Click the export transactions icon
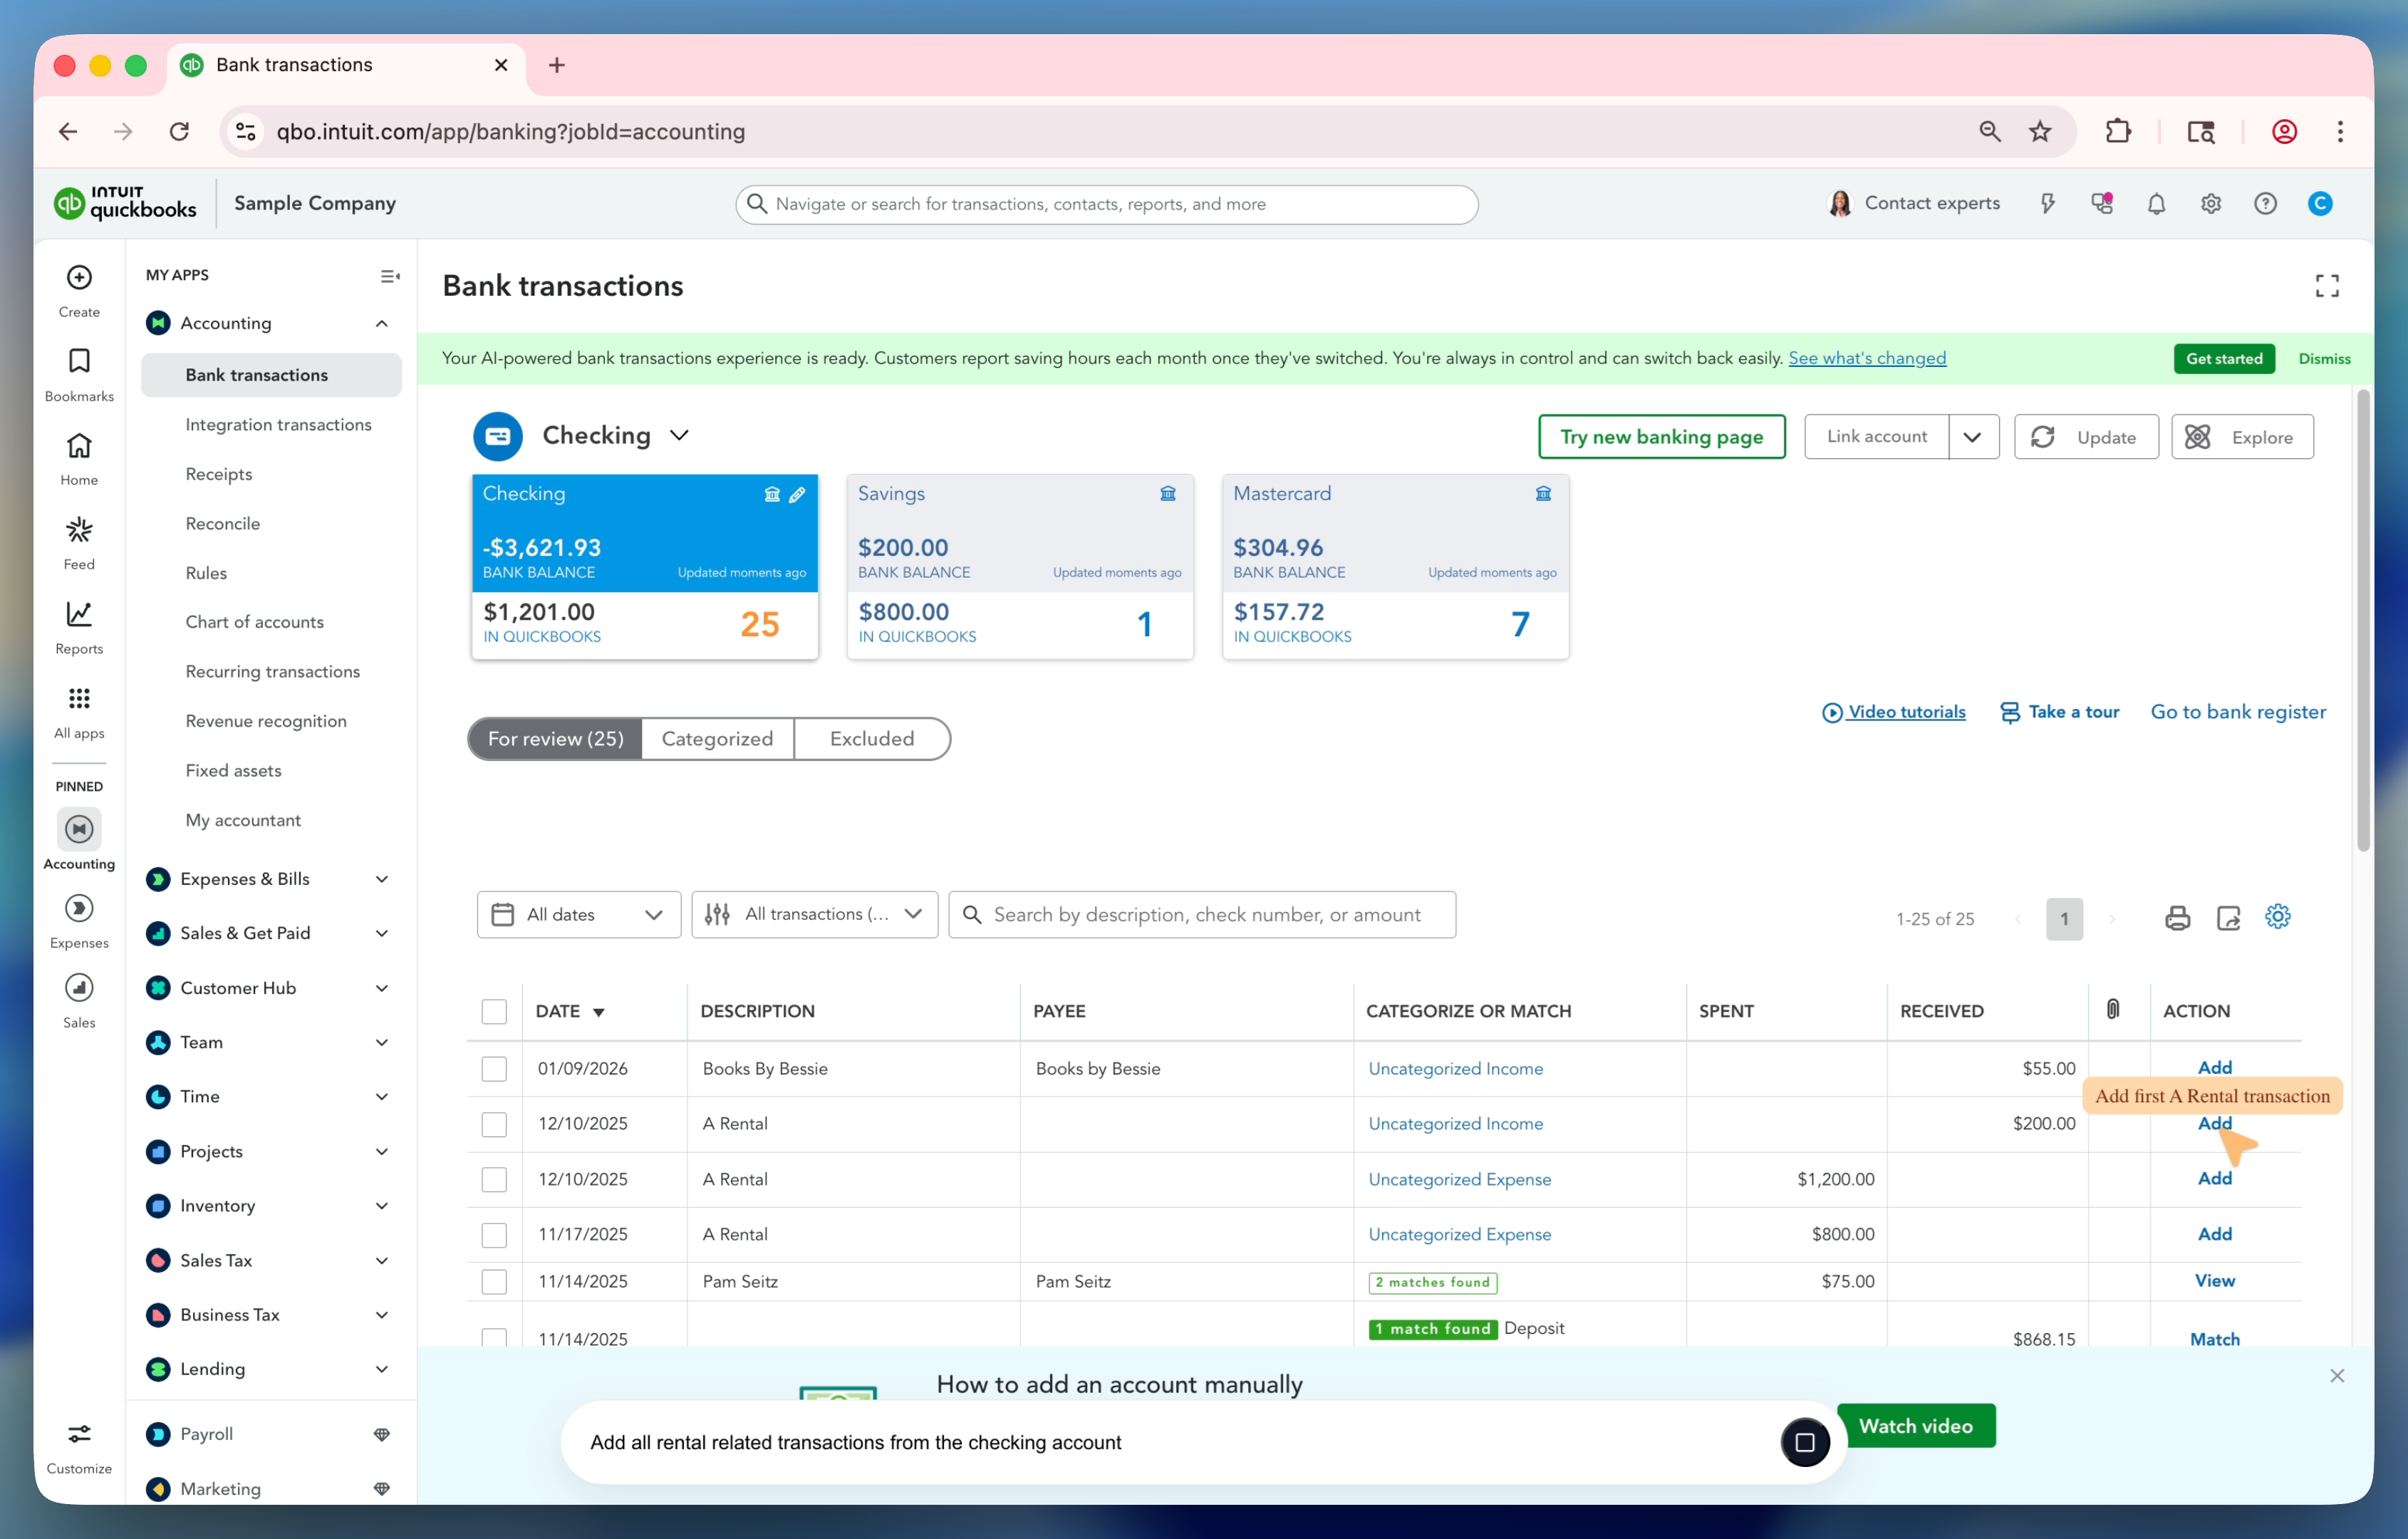 2228,917
